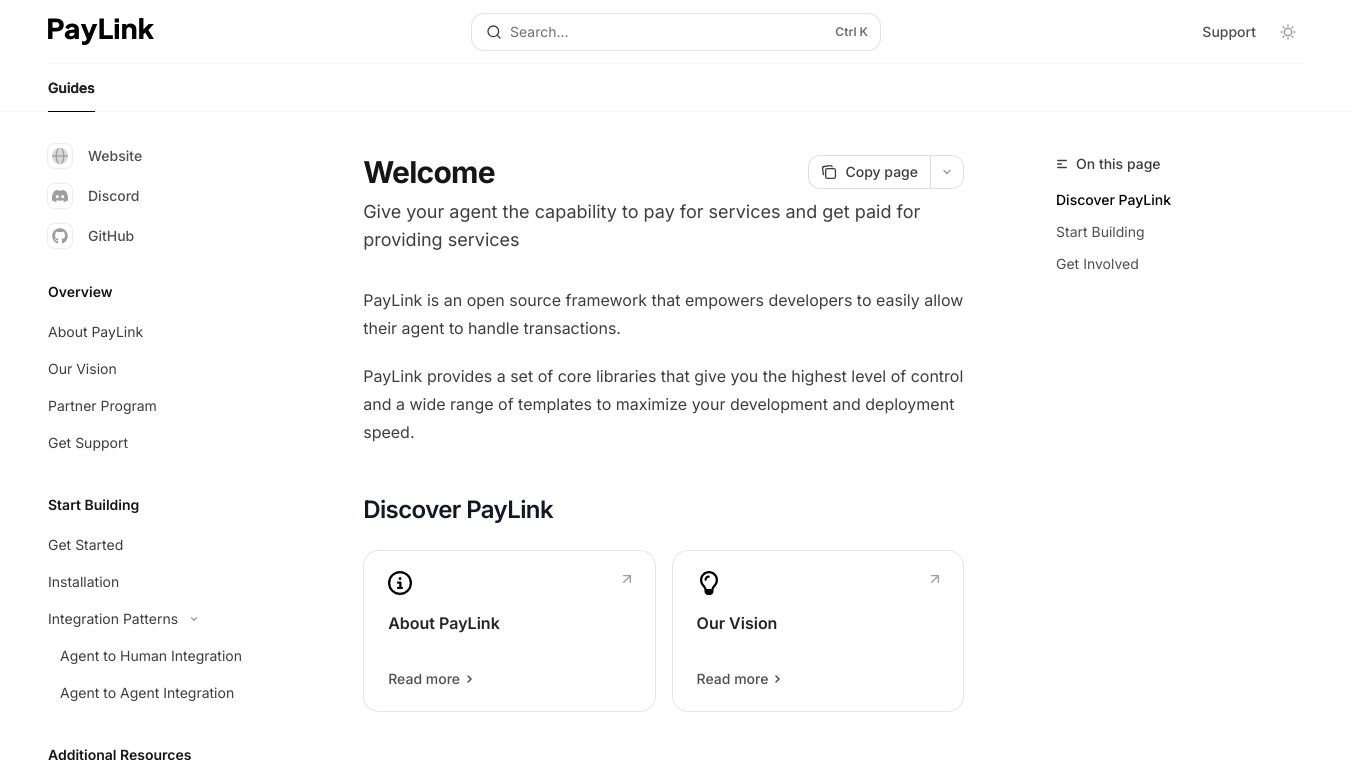Screen dimensions: 1352x760
Task: Open the Copy page dropdown arrow
Action: [x=947, y=172]
